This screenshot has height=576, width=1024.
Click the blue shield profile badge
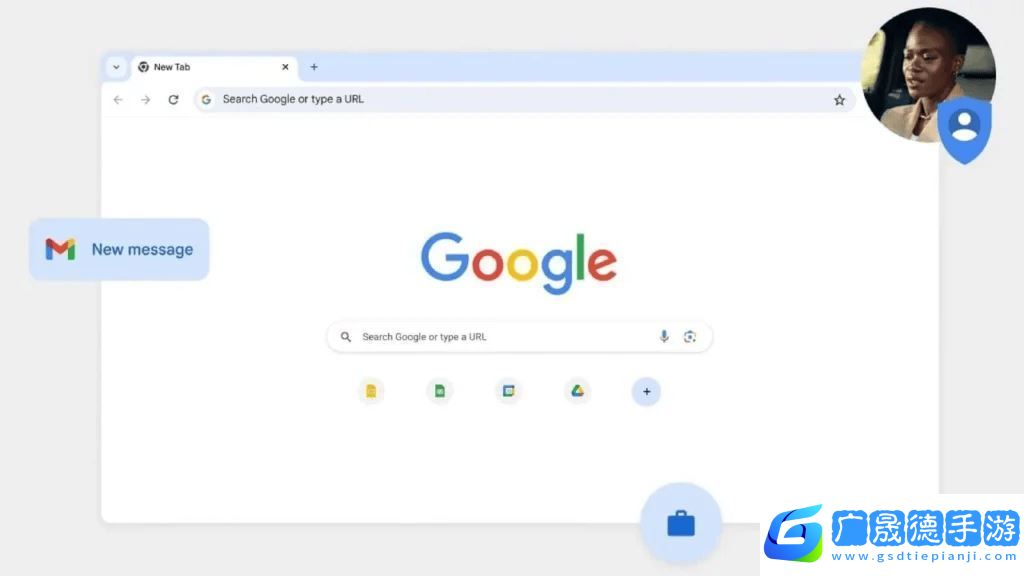click(965, 129)
